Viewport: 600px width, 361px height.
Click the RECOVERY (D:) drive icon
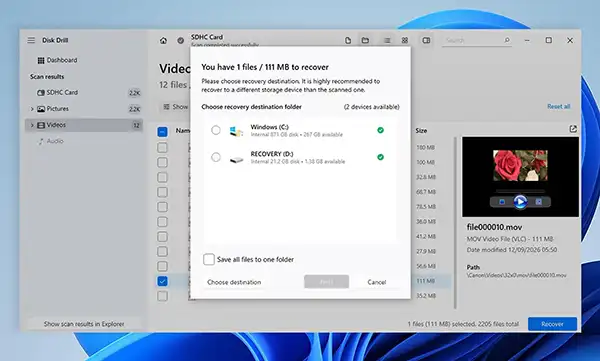pos(236,159)
